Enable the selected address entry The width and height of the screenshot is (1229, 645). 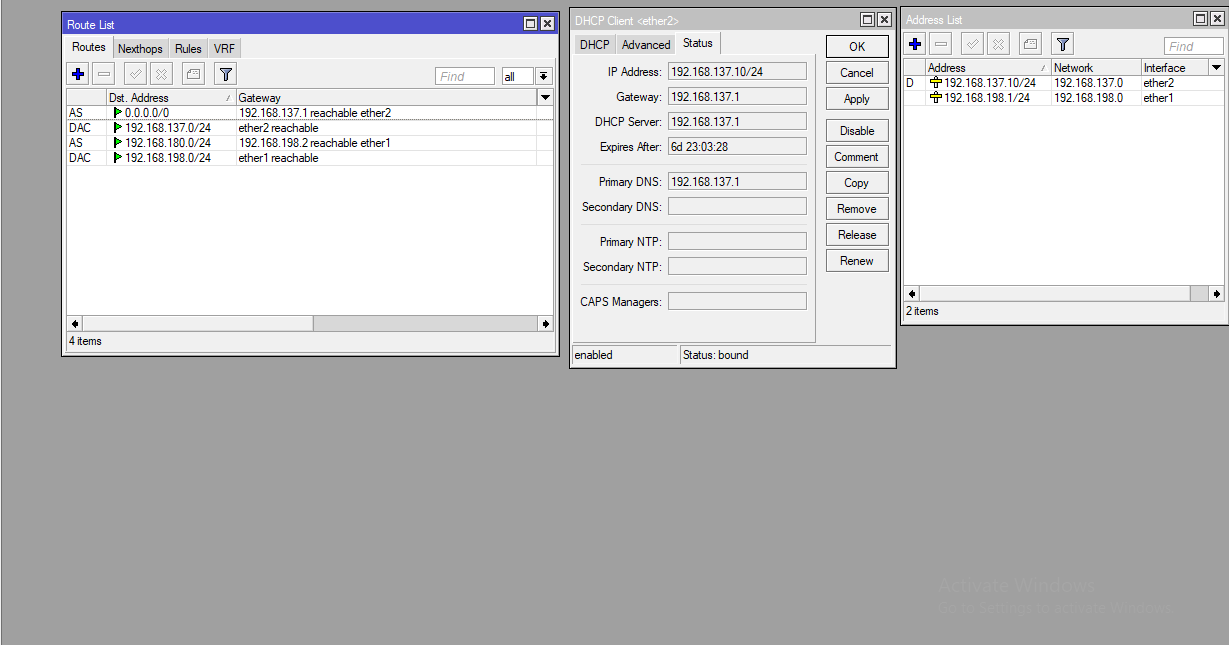pyautogui.click(x=970, y=43)
